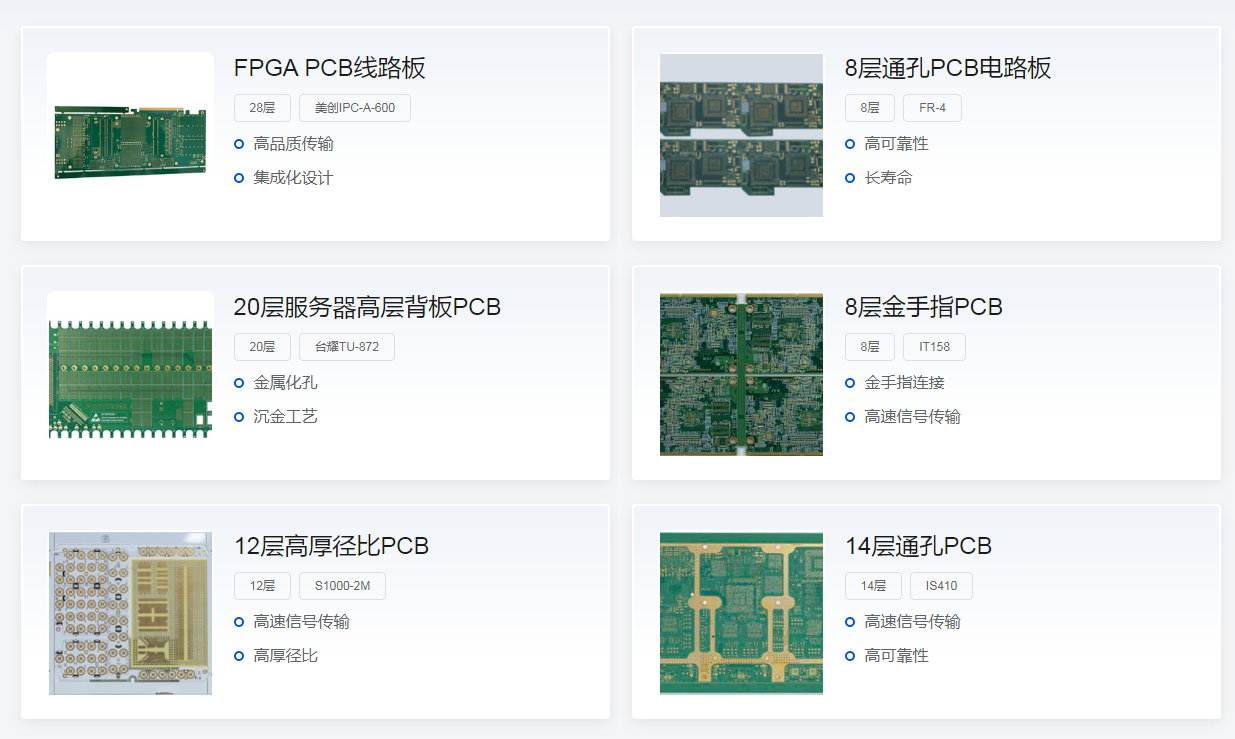Select the FR-4 material tag
The width and height of the screenshot is (1235, 739).
[x=932, y=108]
